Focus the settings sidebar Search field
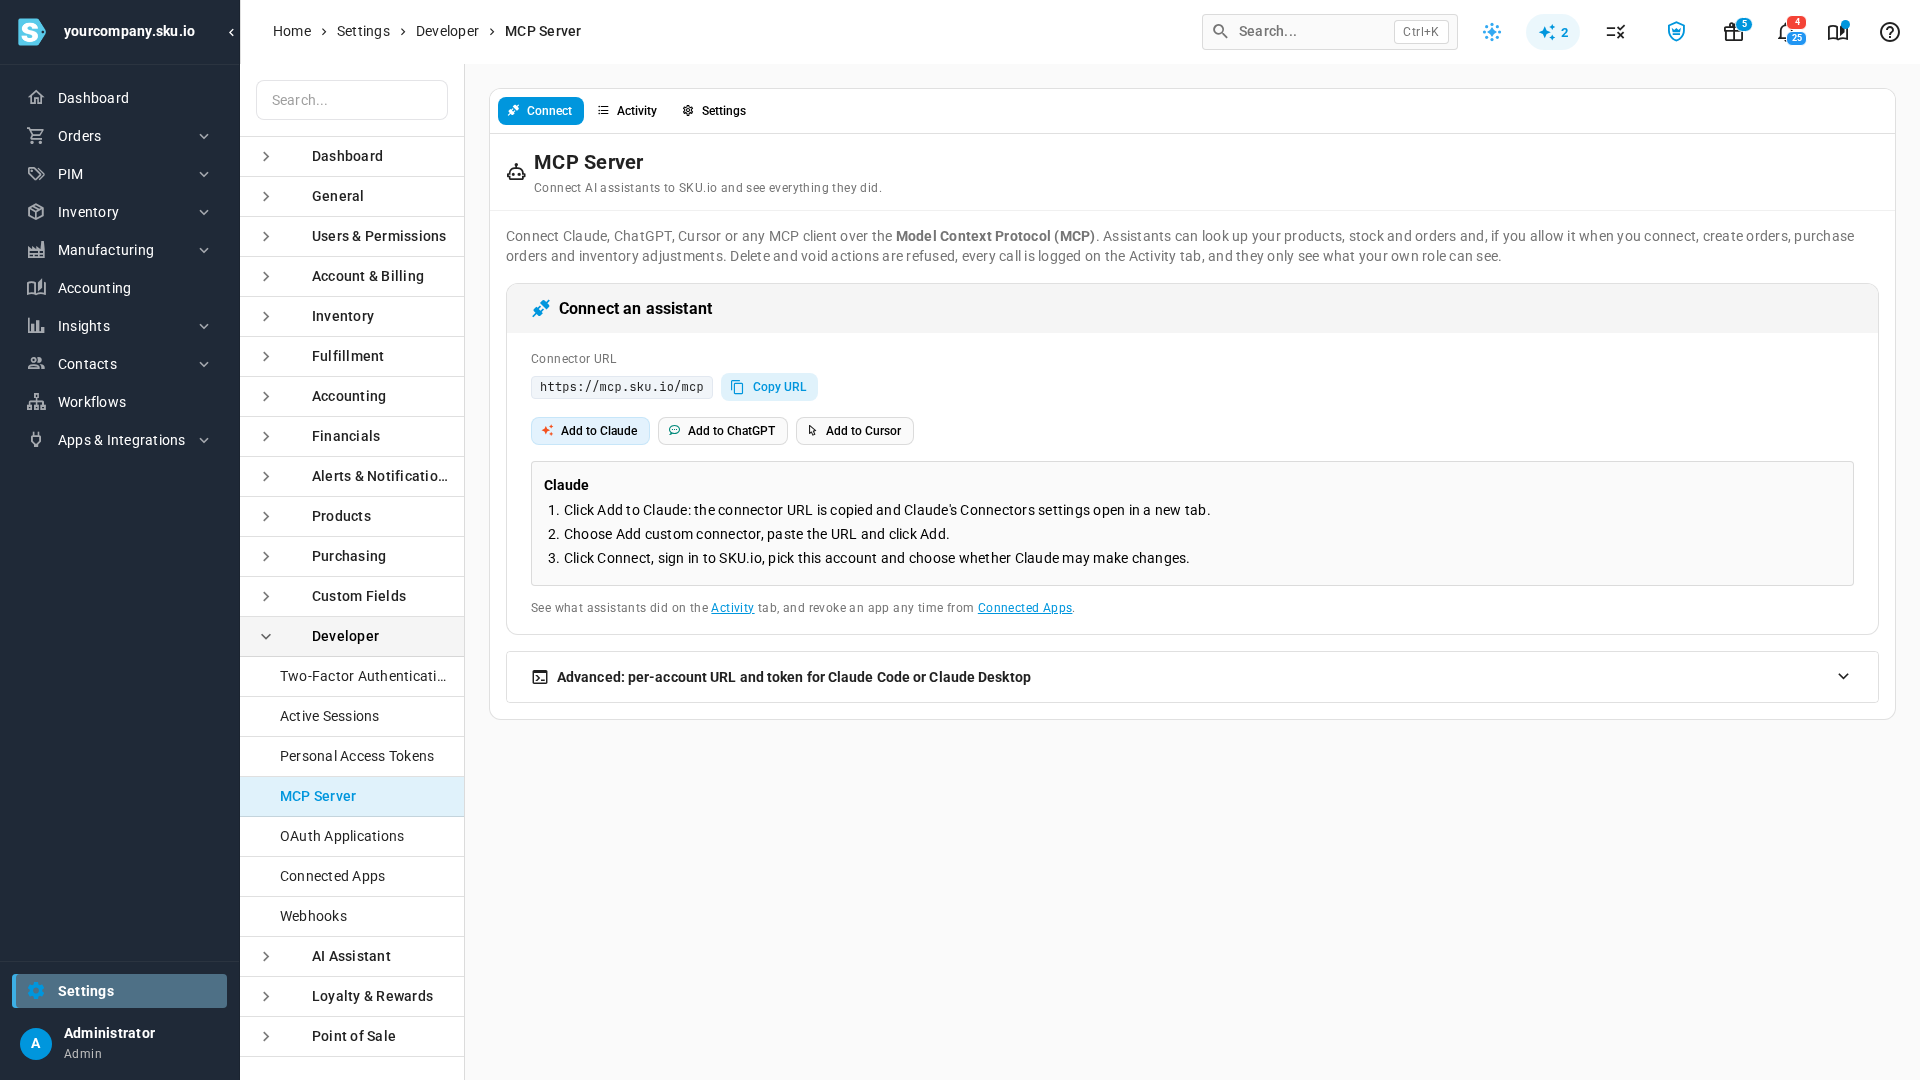 click(x=352, y=100)
